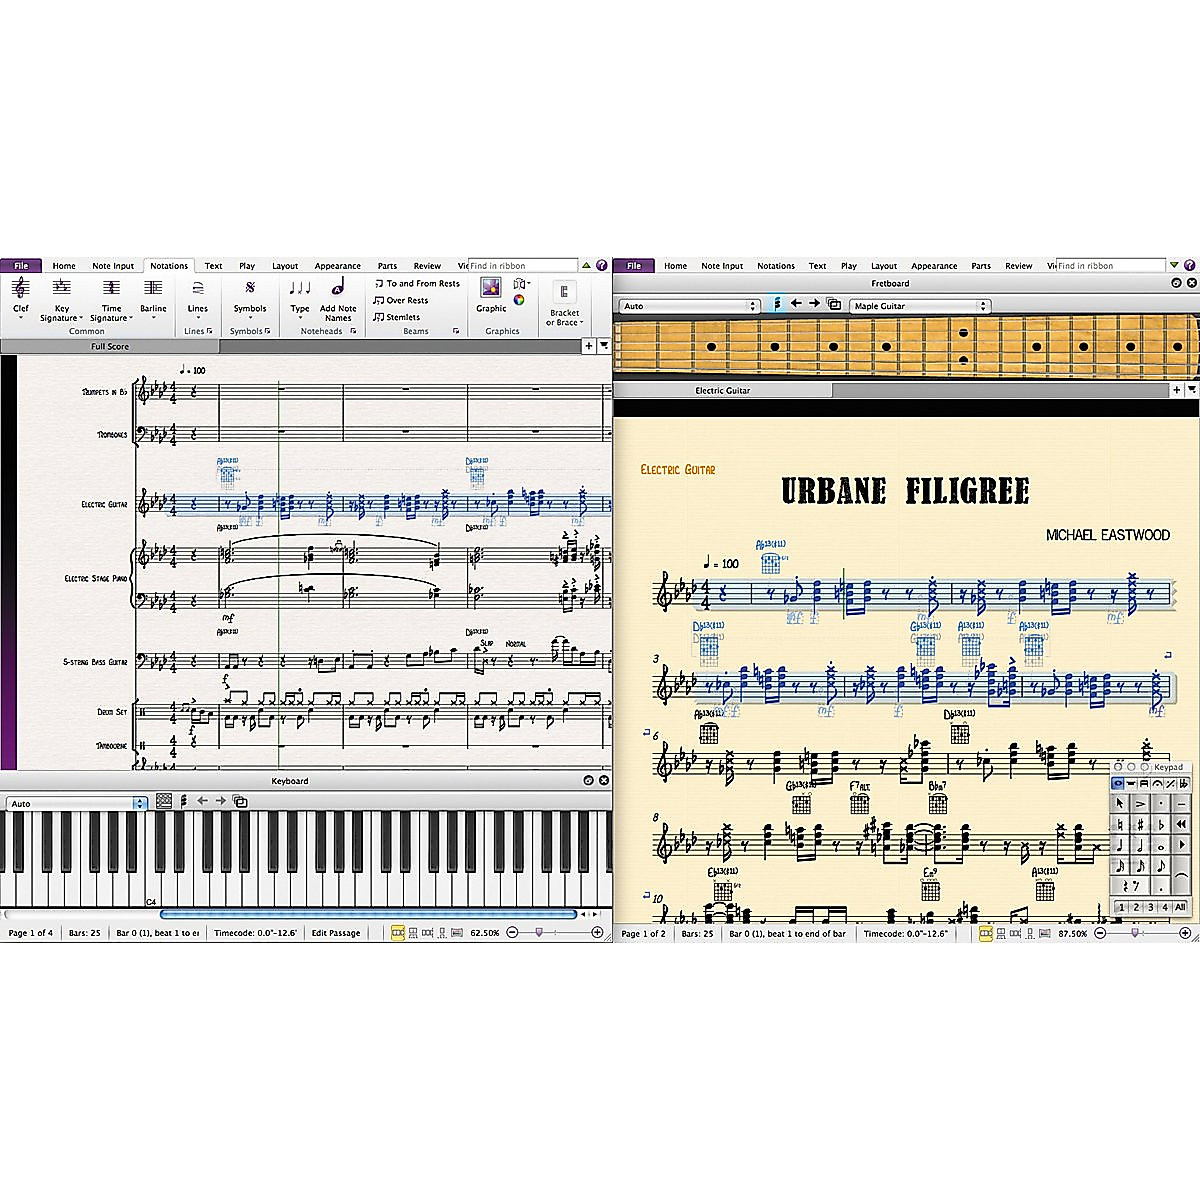
Task: Select the sharp icon on the Keypad
Action: click(1140, 824)
